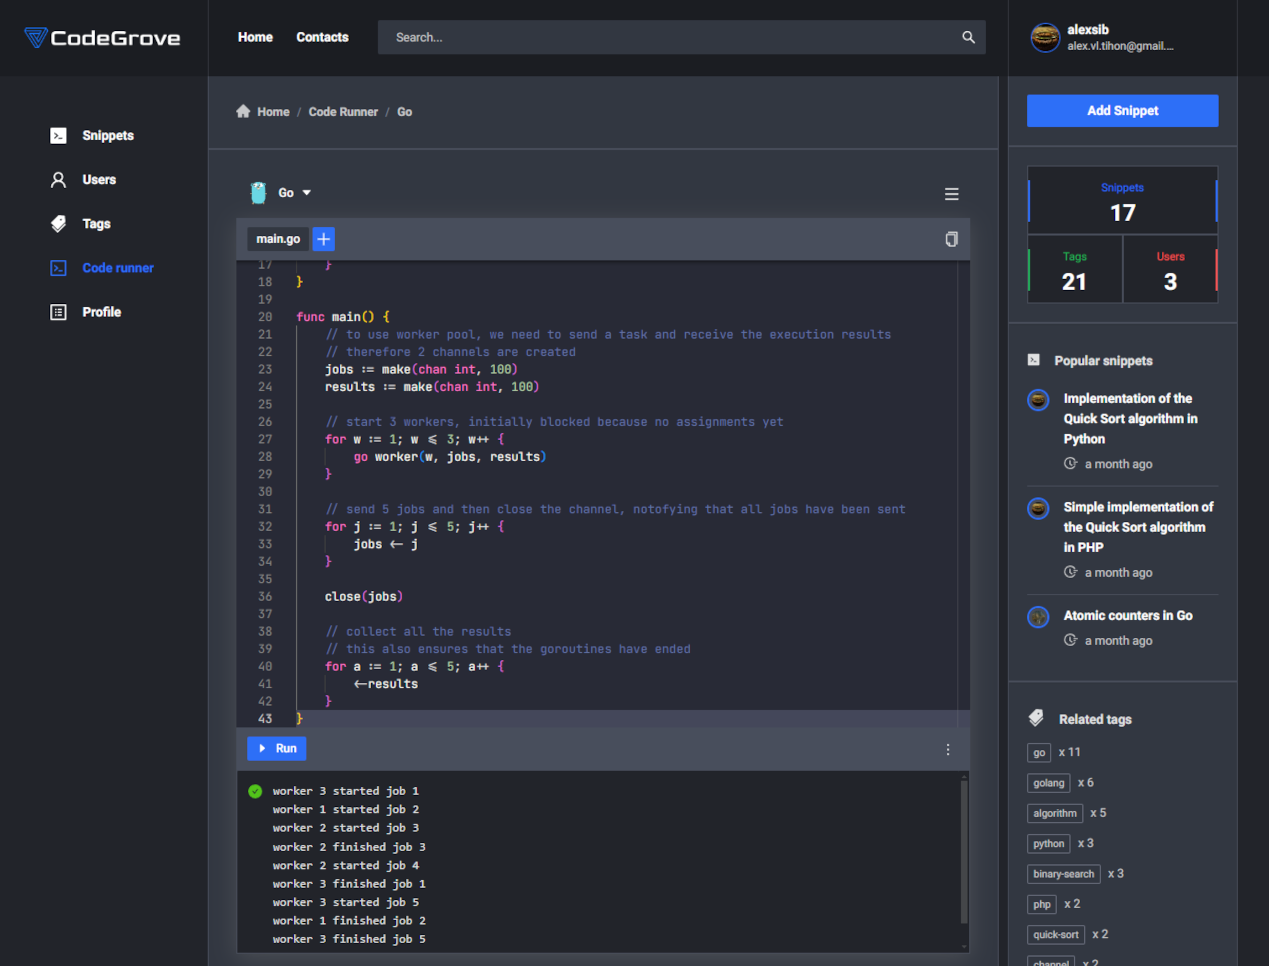
Task: Select the binary-search tag
Action: point(1064,874)
